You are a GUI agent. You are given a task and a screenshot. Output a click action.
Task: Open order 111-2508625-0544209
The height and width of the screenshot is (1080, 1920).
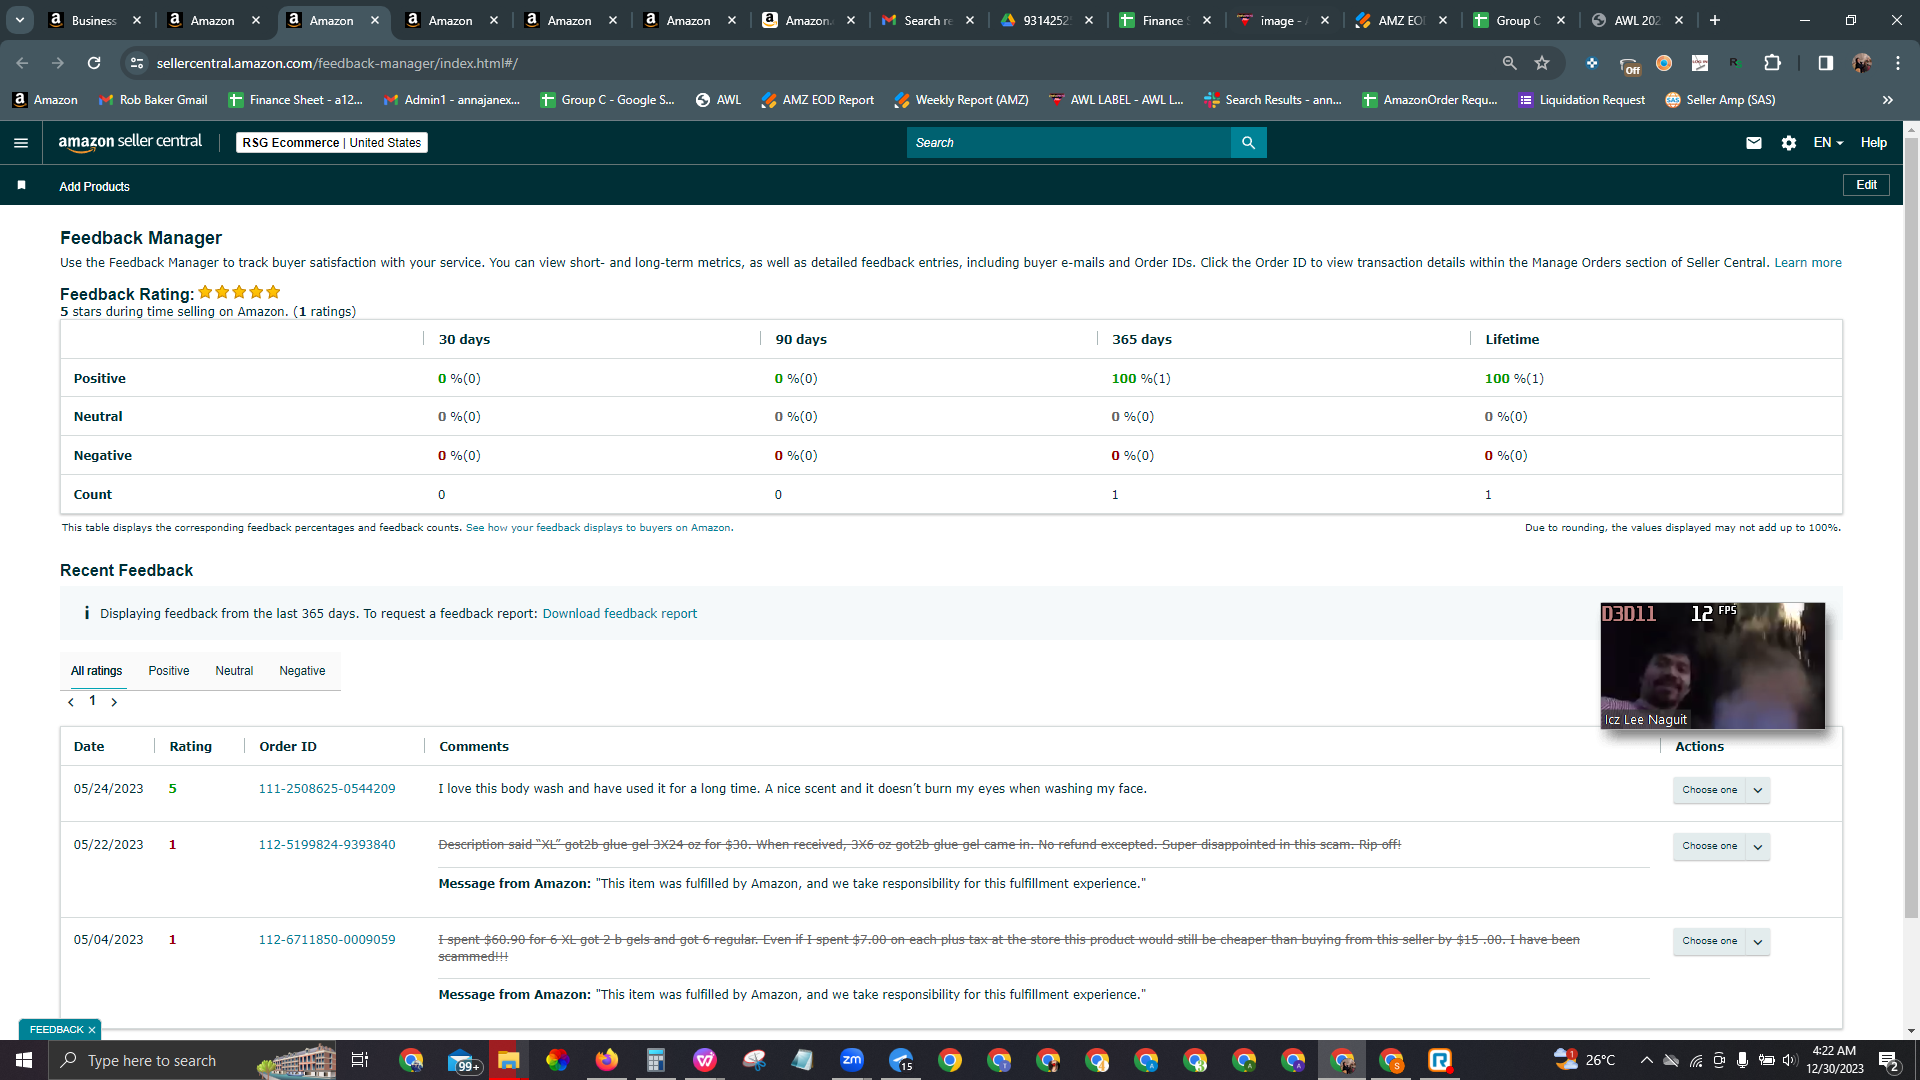(327, 789)
